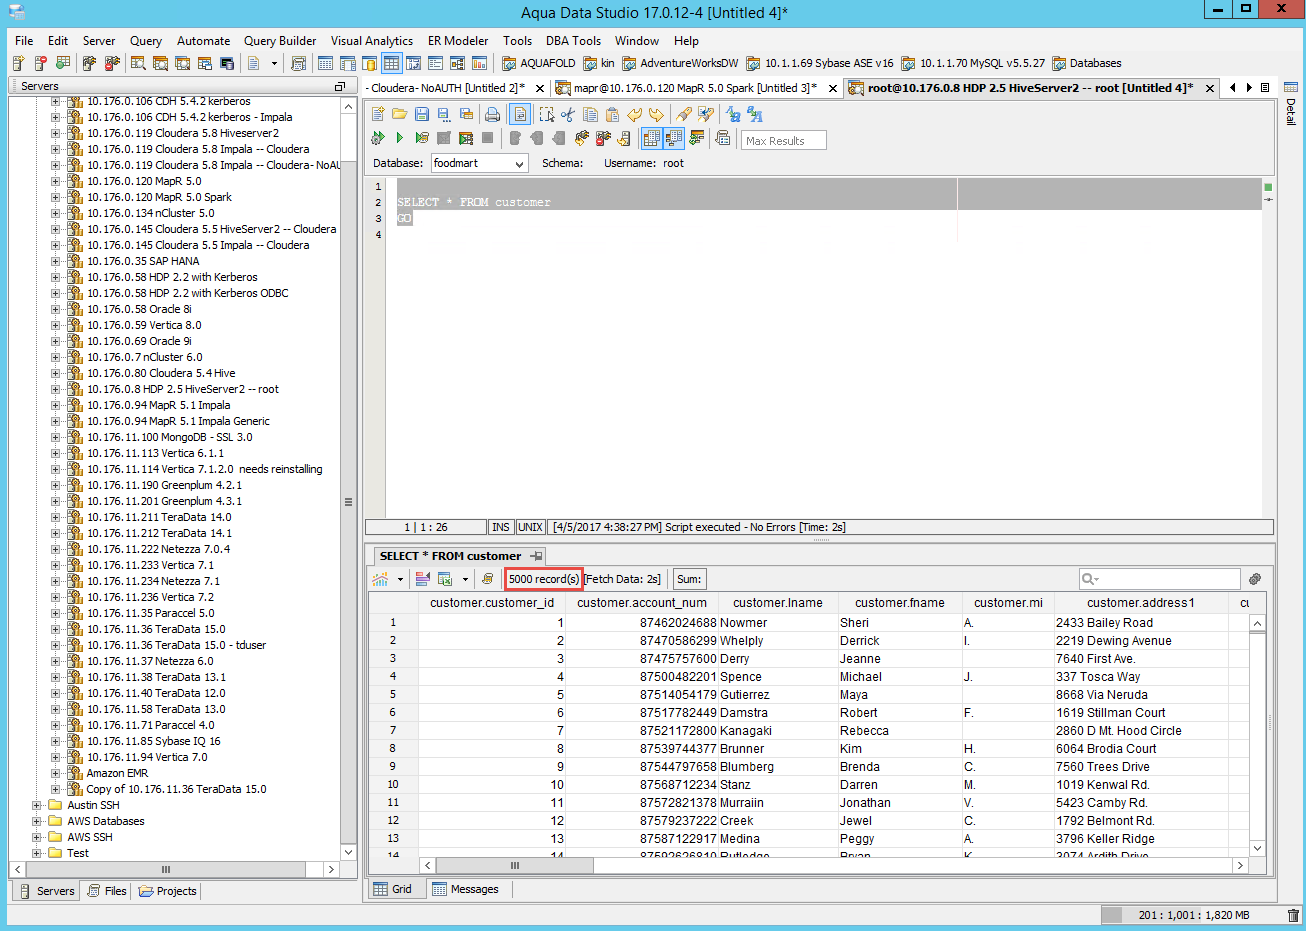Viewport: 1306px width, 931px height.
Task: Click the bar-chart window icon in main toolbar
Action: click(x=479, y=63)
